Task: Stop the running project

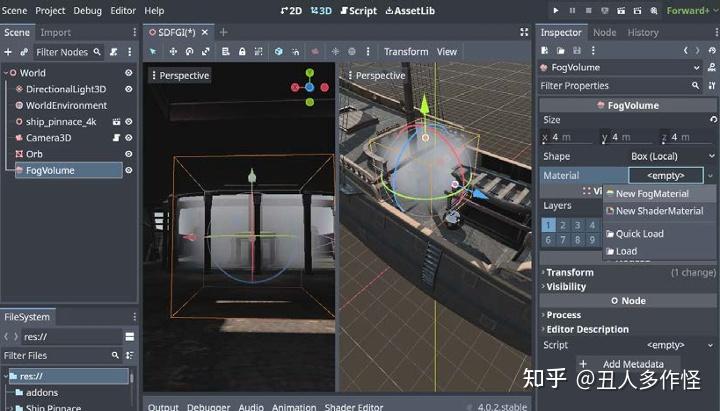Action: point(588,10)
